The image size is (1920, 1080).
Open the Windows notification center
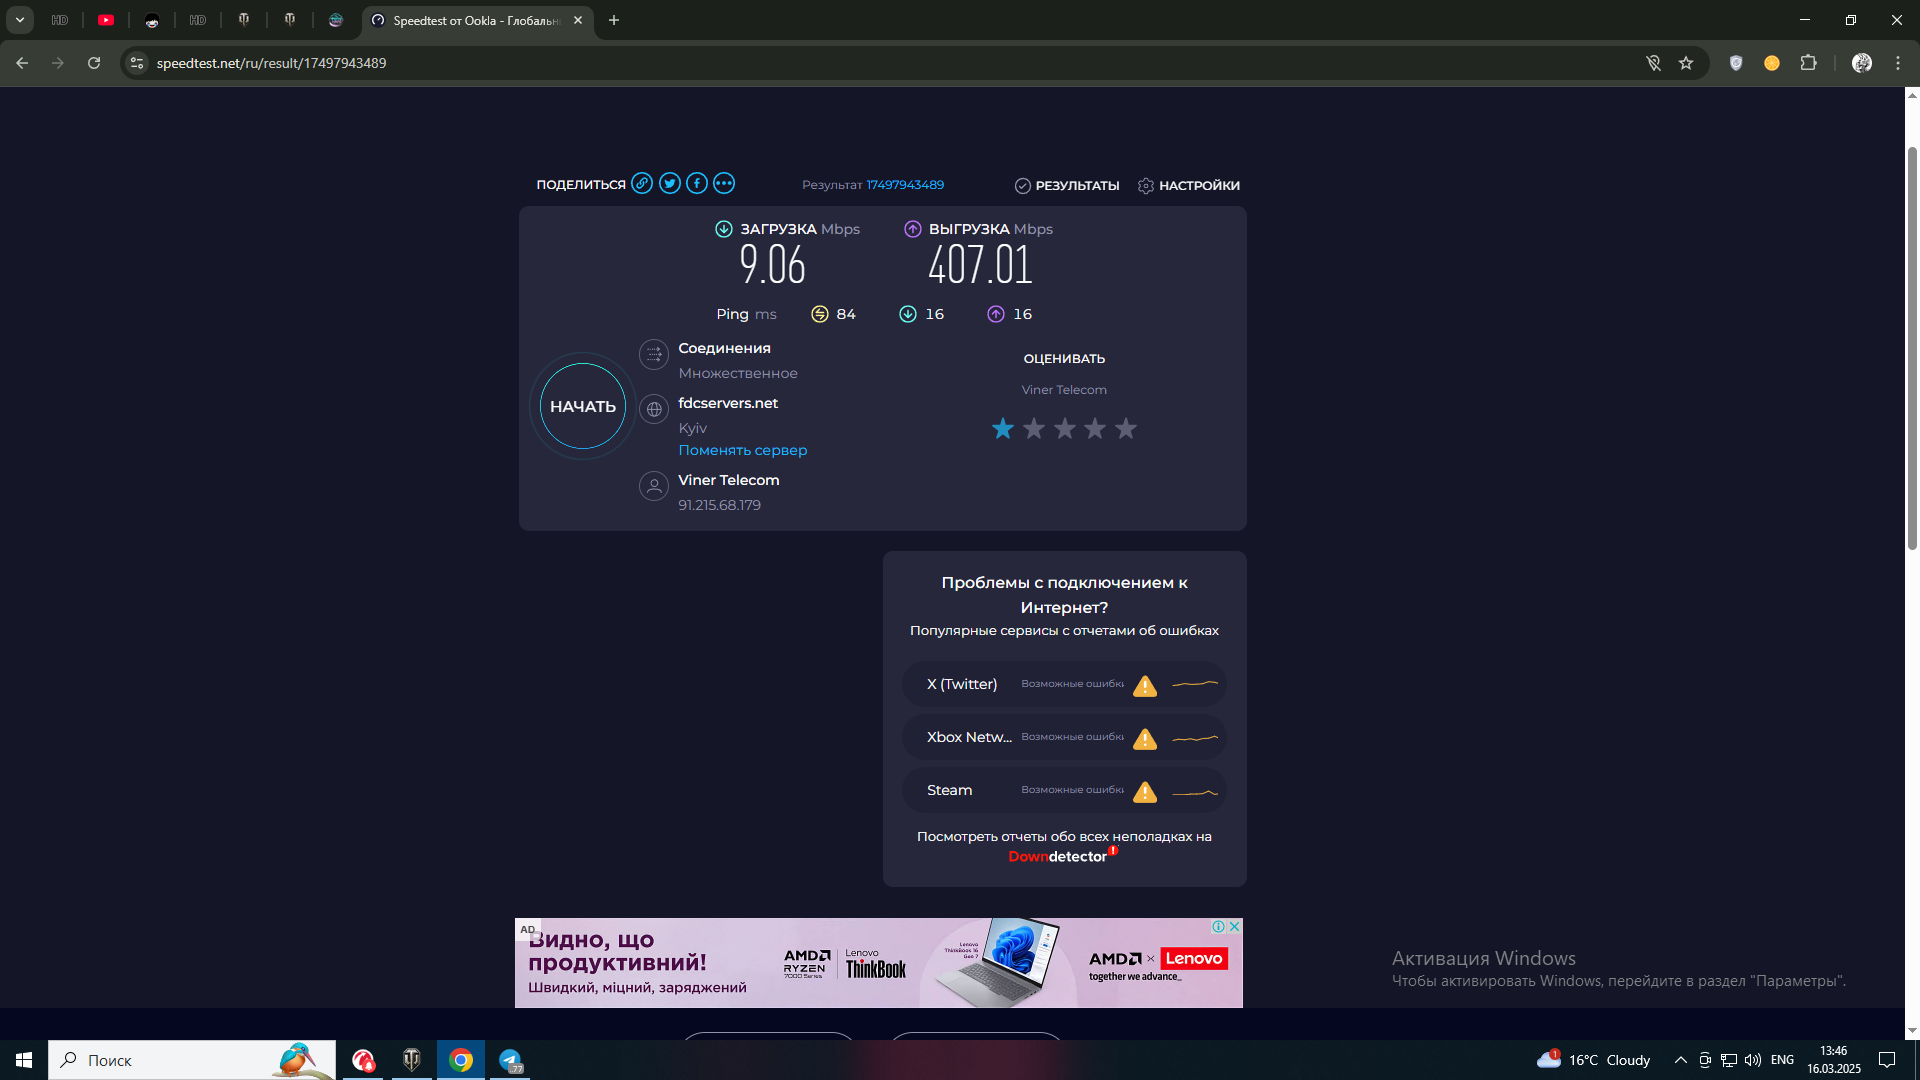pyautogui.click(x=1887, y=1060)
